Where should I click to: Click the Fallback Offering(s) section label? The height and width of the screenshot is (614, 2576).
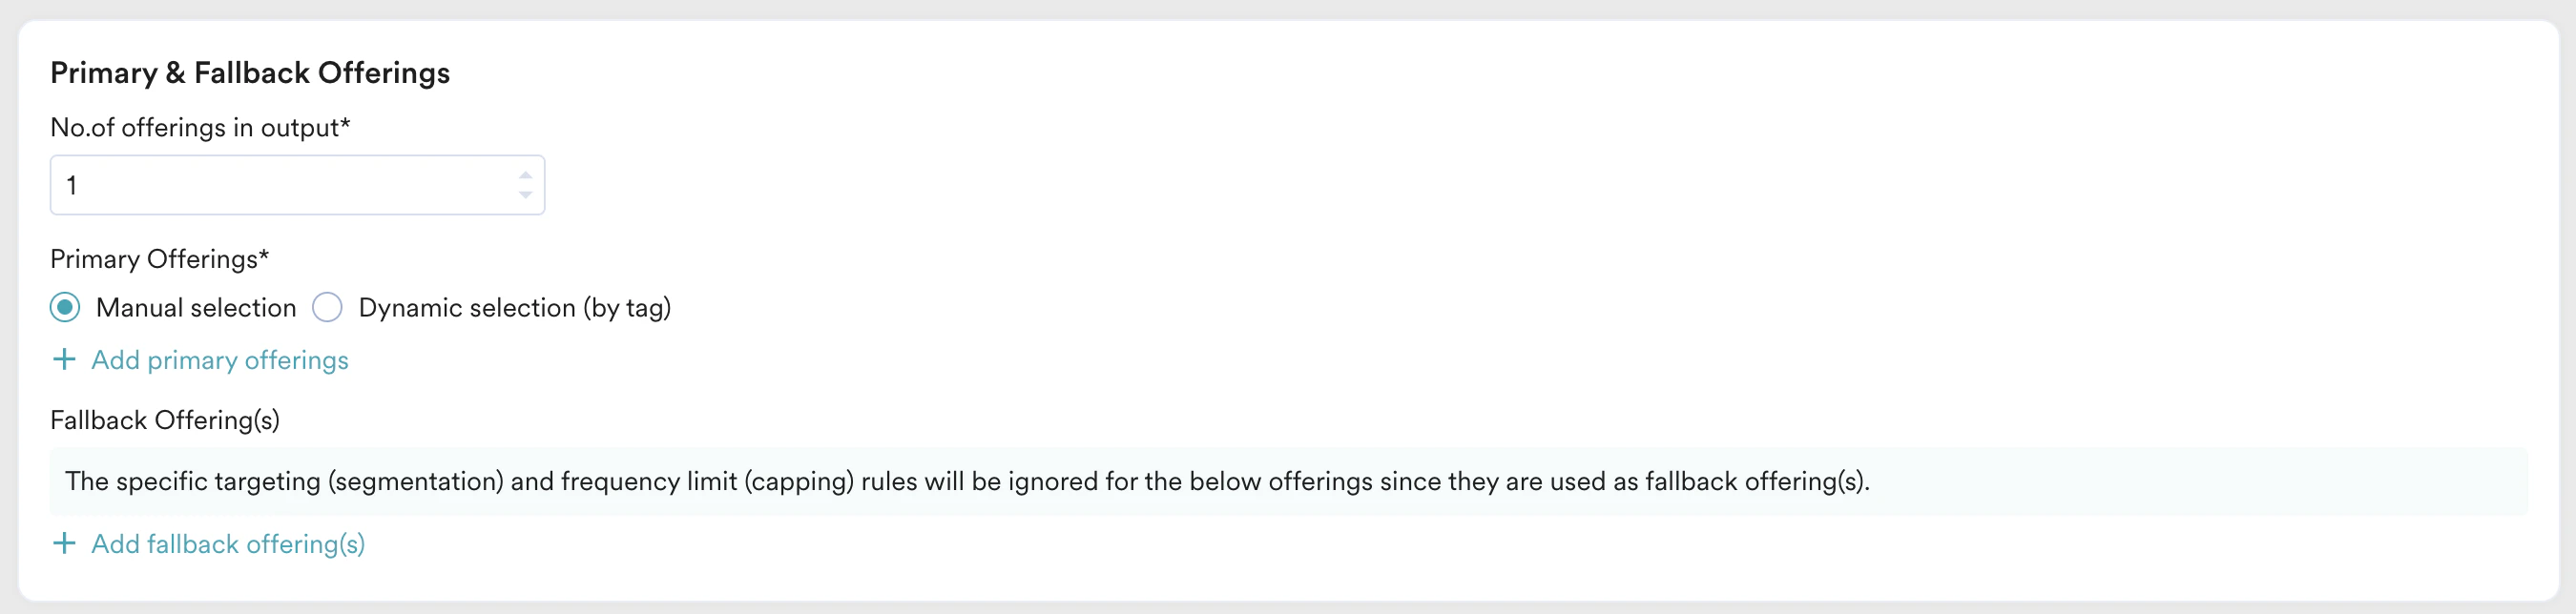tap(165, 420)
